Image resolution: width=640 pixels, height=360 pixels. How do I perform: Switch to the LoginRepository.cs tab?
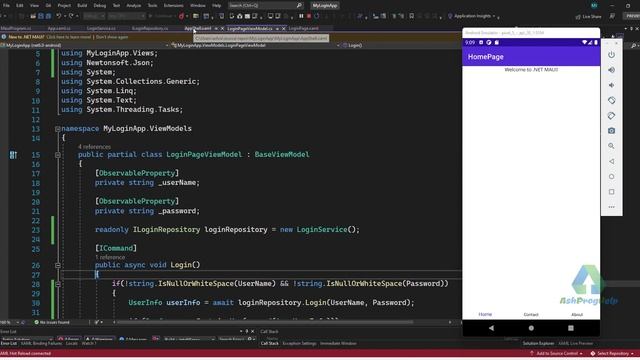tap(150, 29)
